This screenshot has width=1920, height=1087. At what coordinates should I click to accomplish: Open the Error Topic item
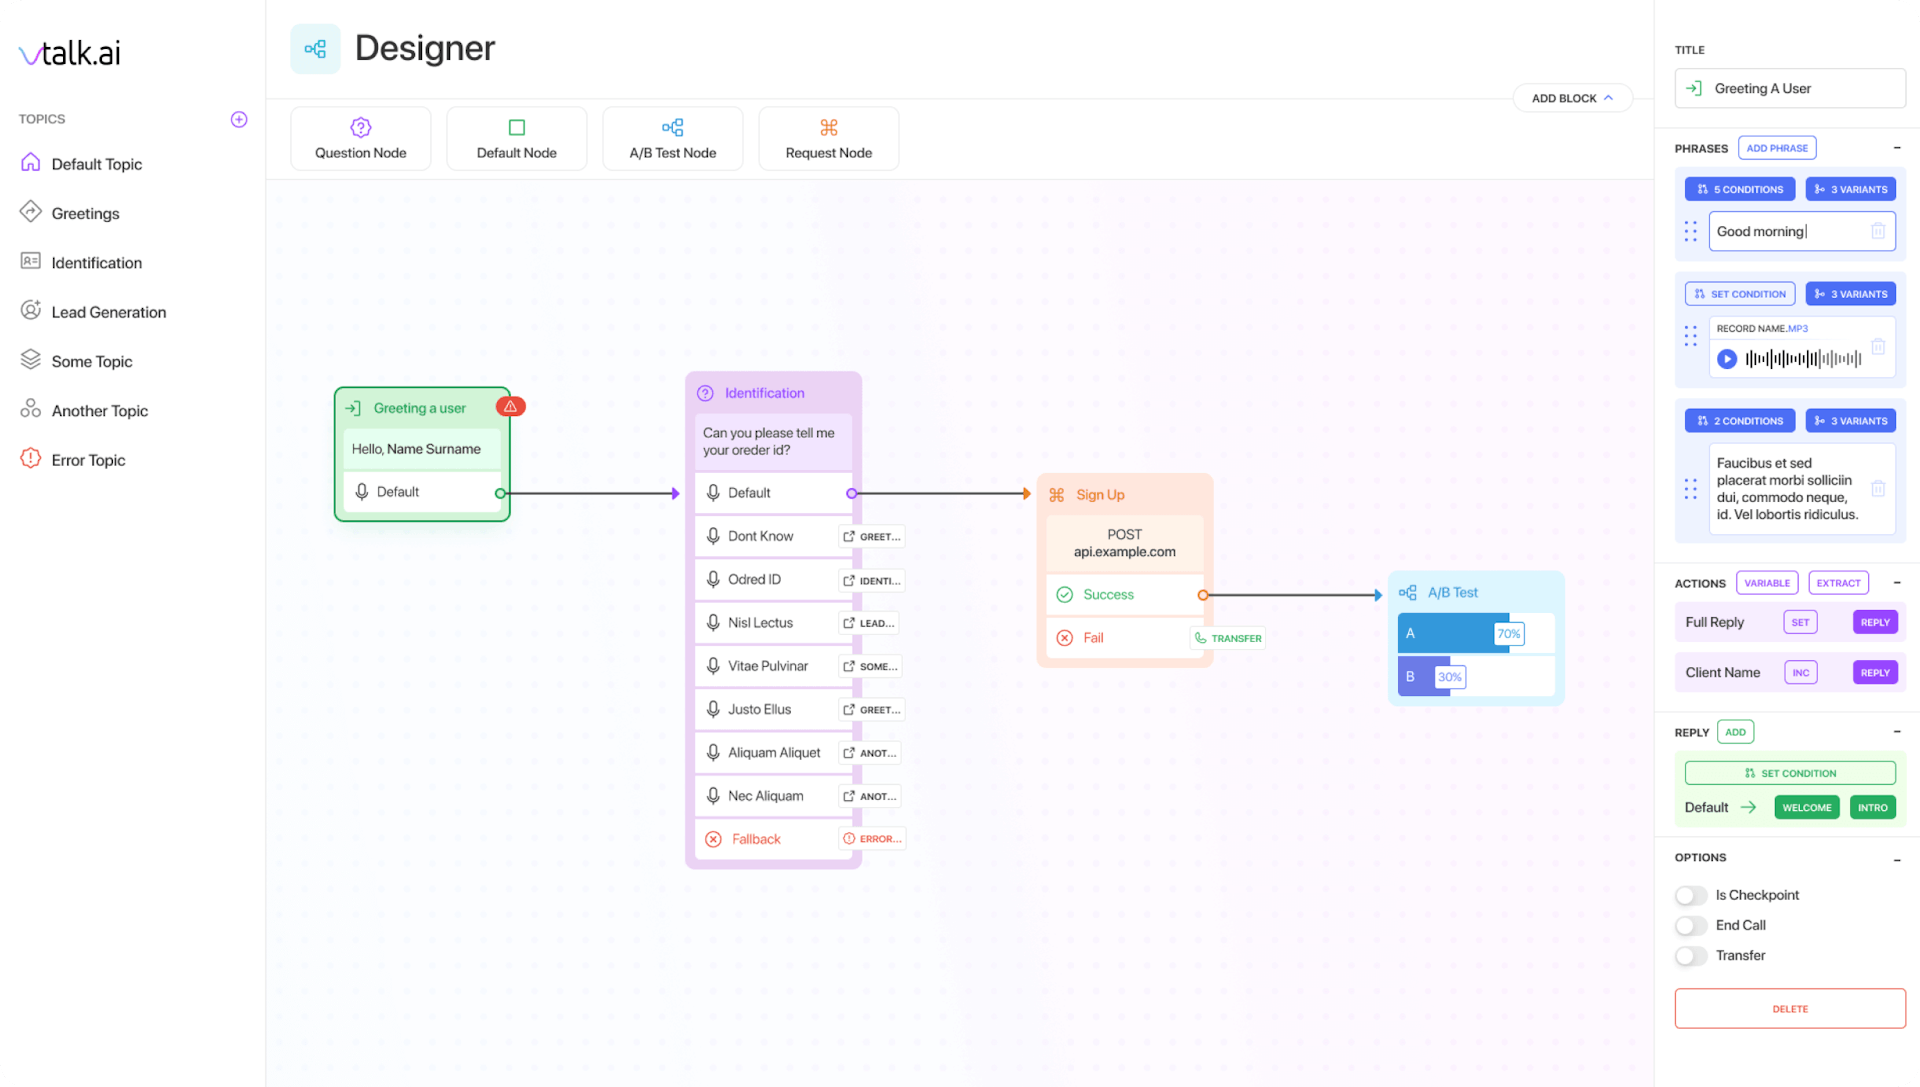(88, 460)
